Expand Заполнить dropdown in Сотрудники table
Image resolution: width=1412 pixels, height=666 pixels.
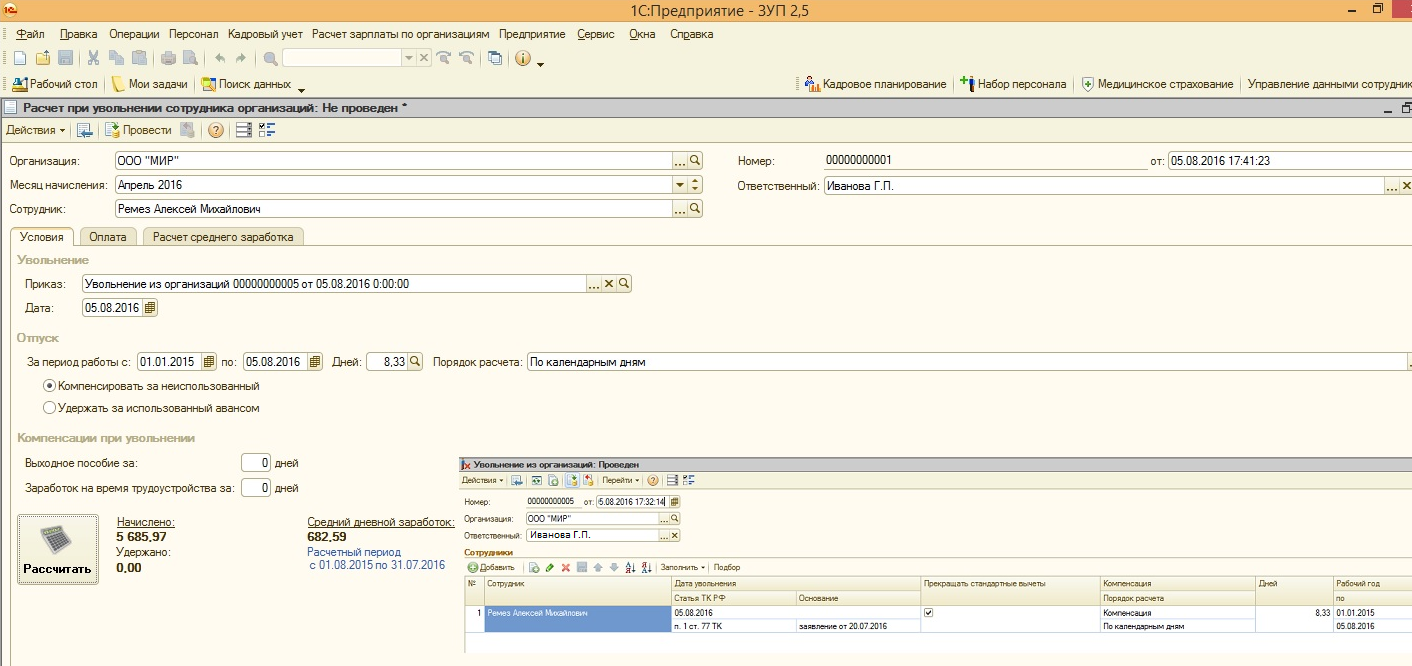click(x=683, y=567)
